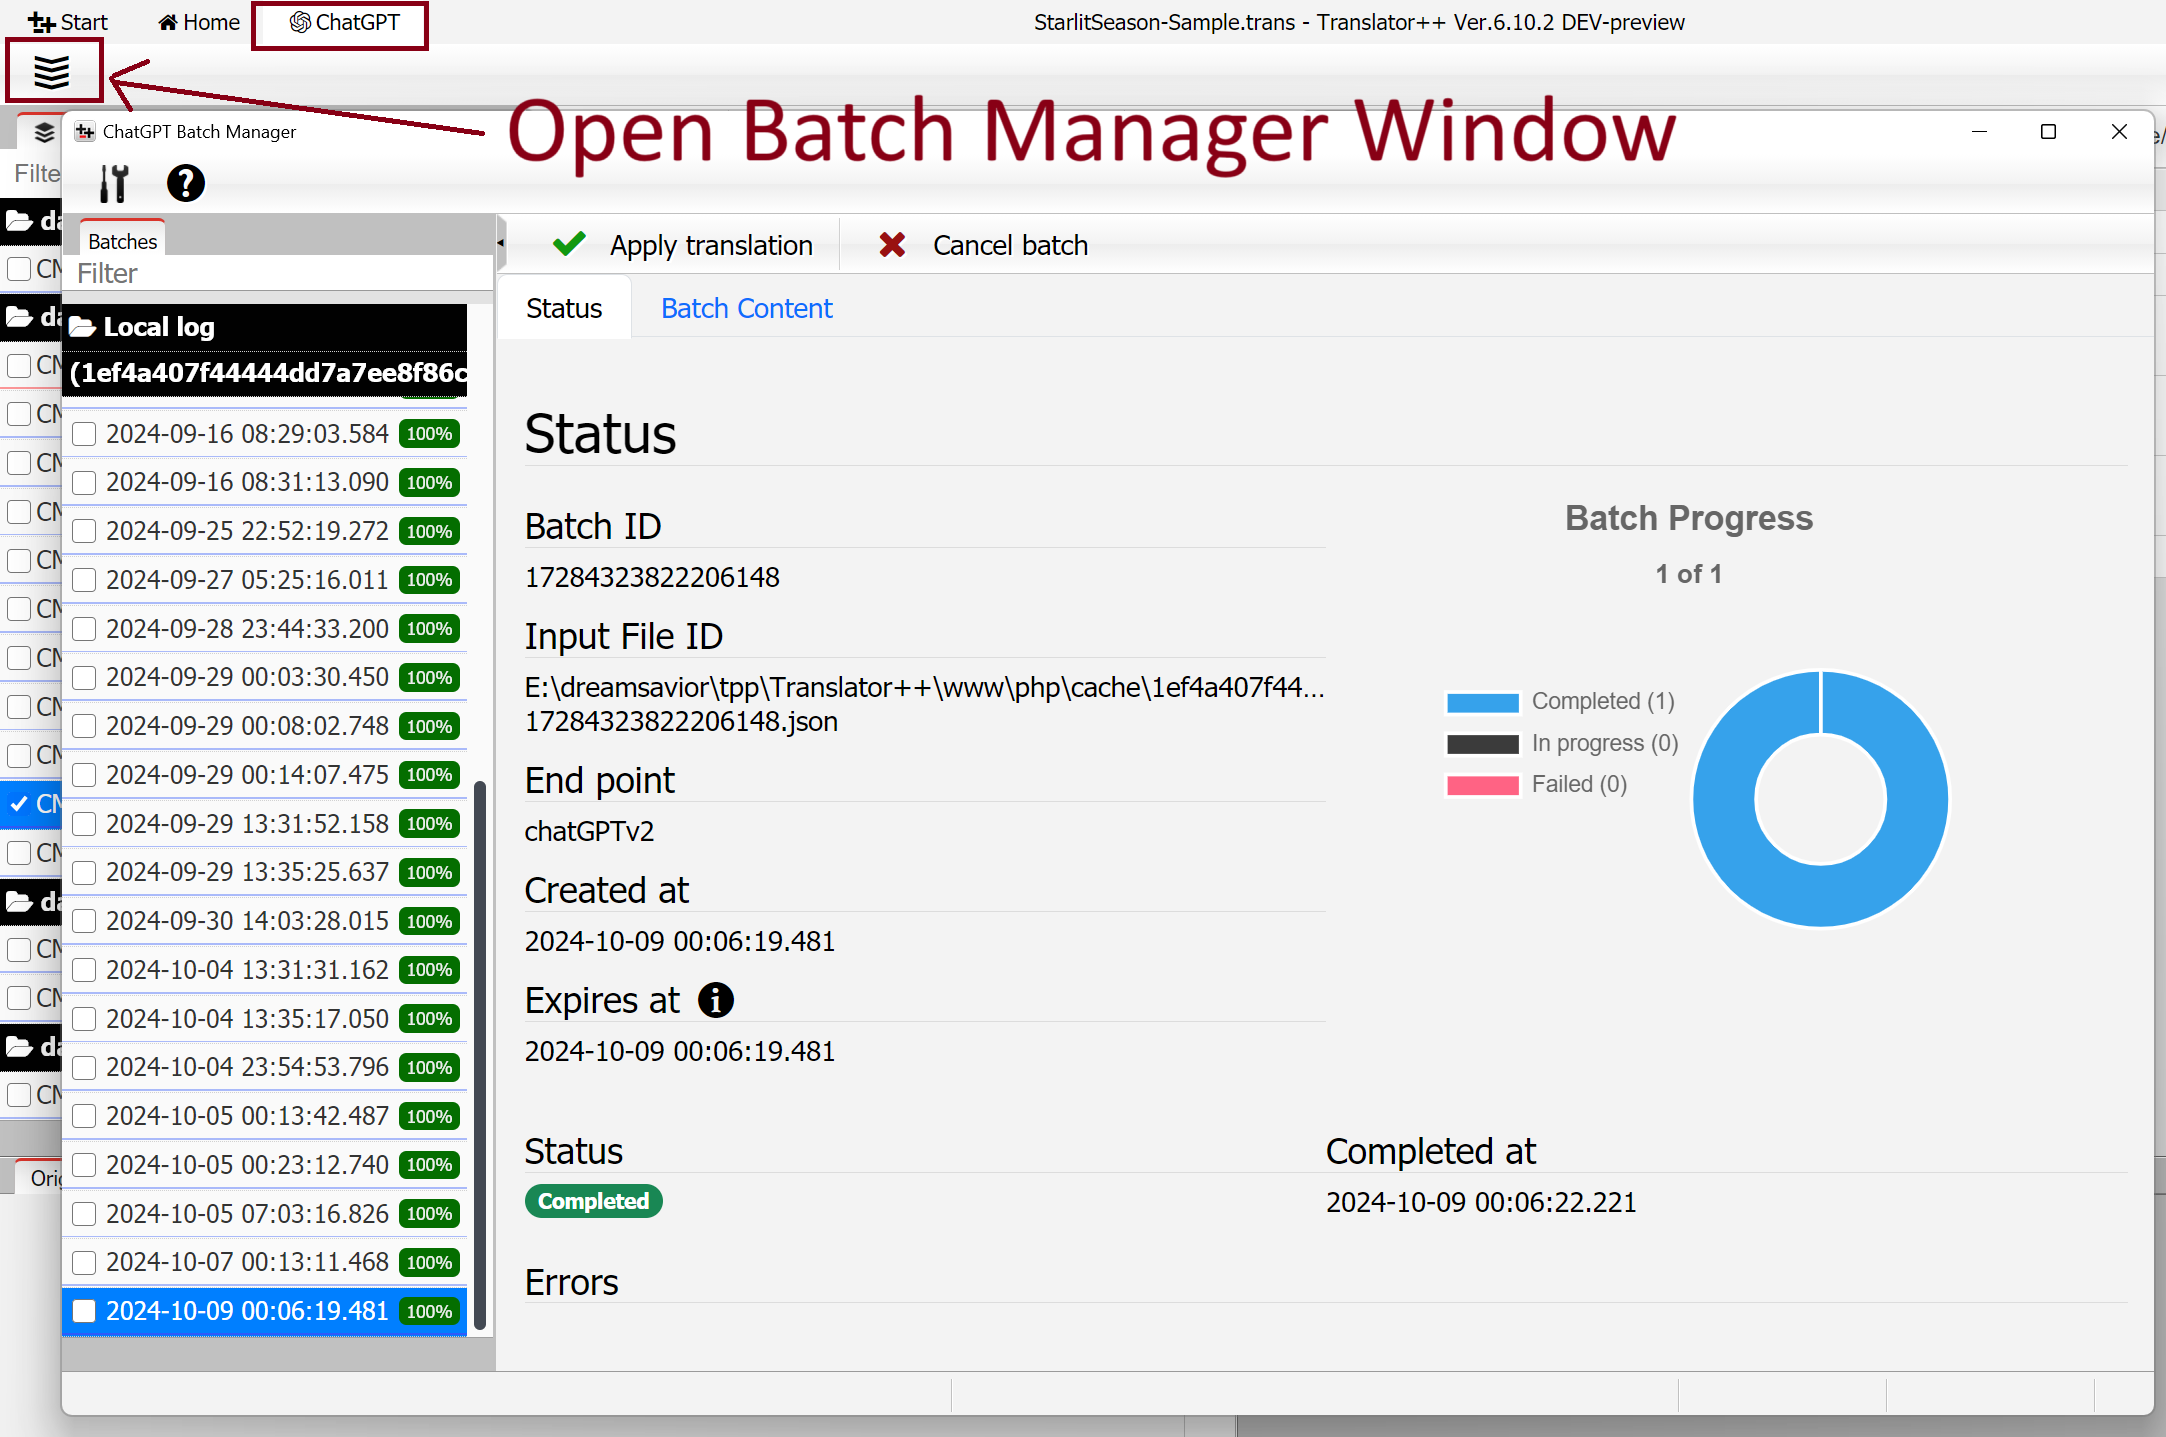This screenshot has height=1437, width=2166.
Task: Click the Completed status badge
Action: pyautogui.click(x=594, y=1201)
